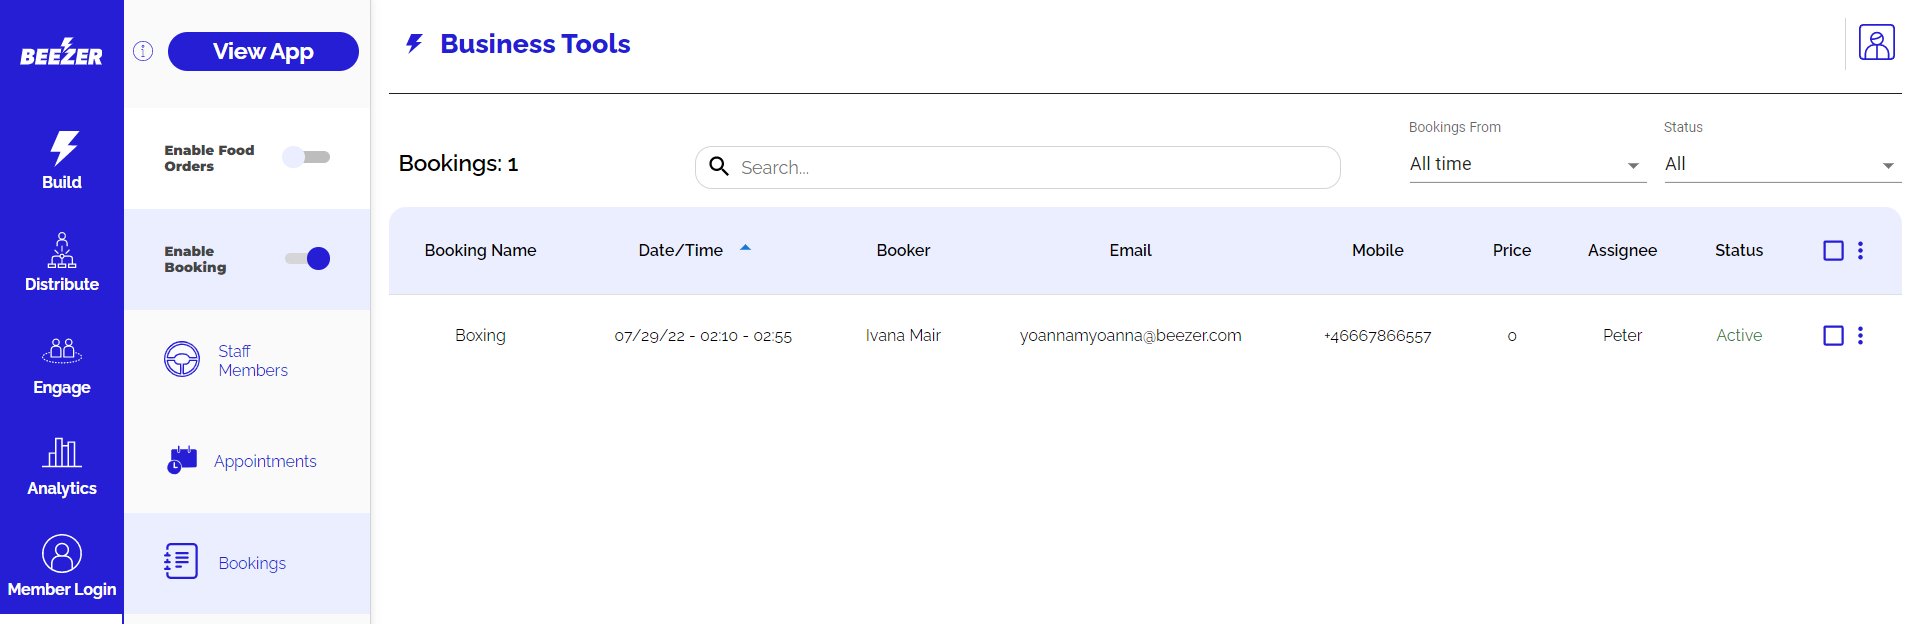The image size is (1910, 624).
Task: Click the info icon beside View App
Action: [143, 51]
